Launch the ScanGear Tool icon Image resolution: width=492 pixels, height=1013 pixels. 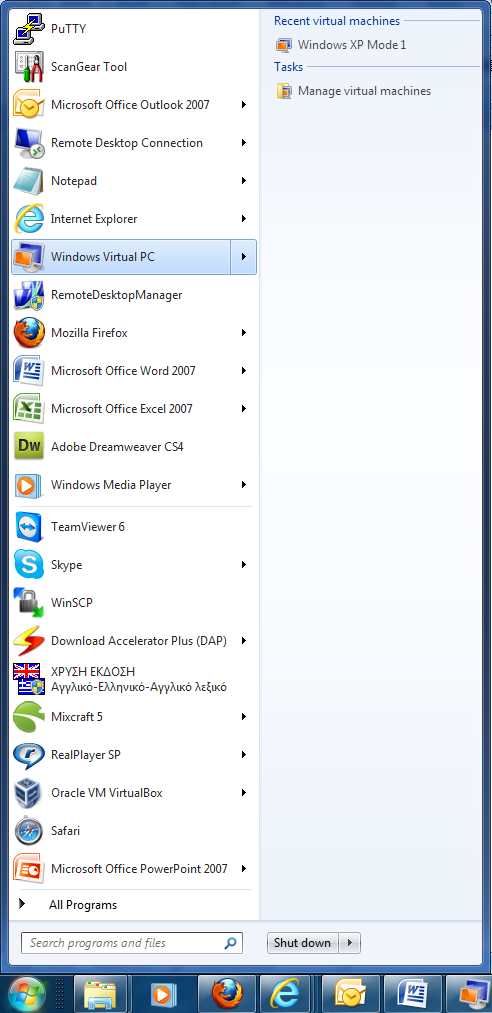click(x=29, y=67)
